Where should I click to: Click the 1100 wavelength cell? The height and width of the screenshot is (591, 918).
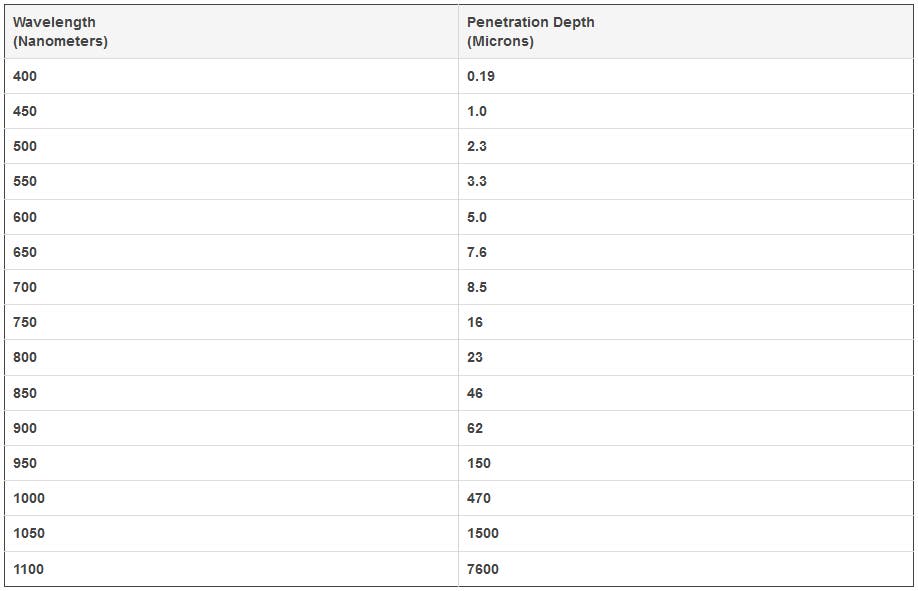click(x=29, y=569)
